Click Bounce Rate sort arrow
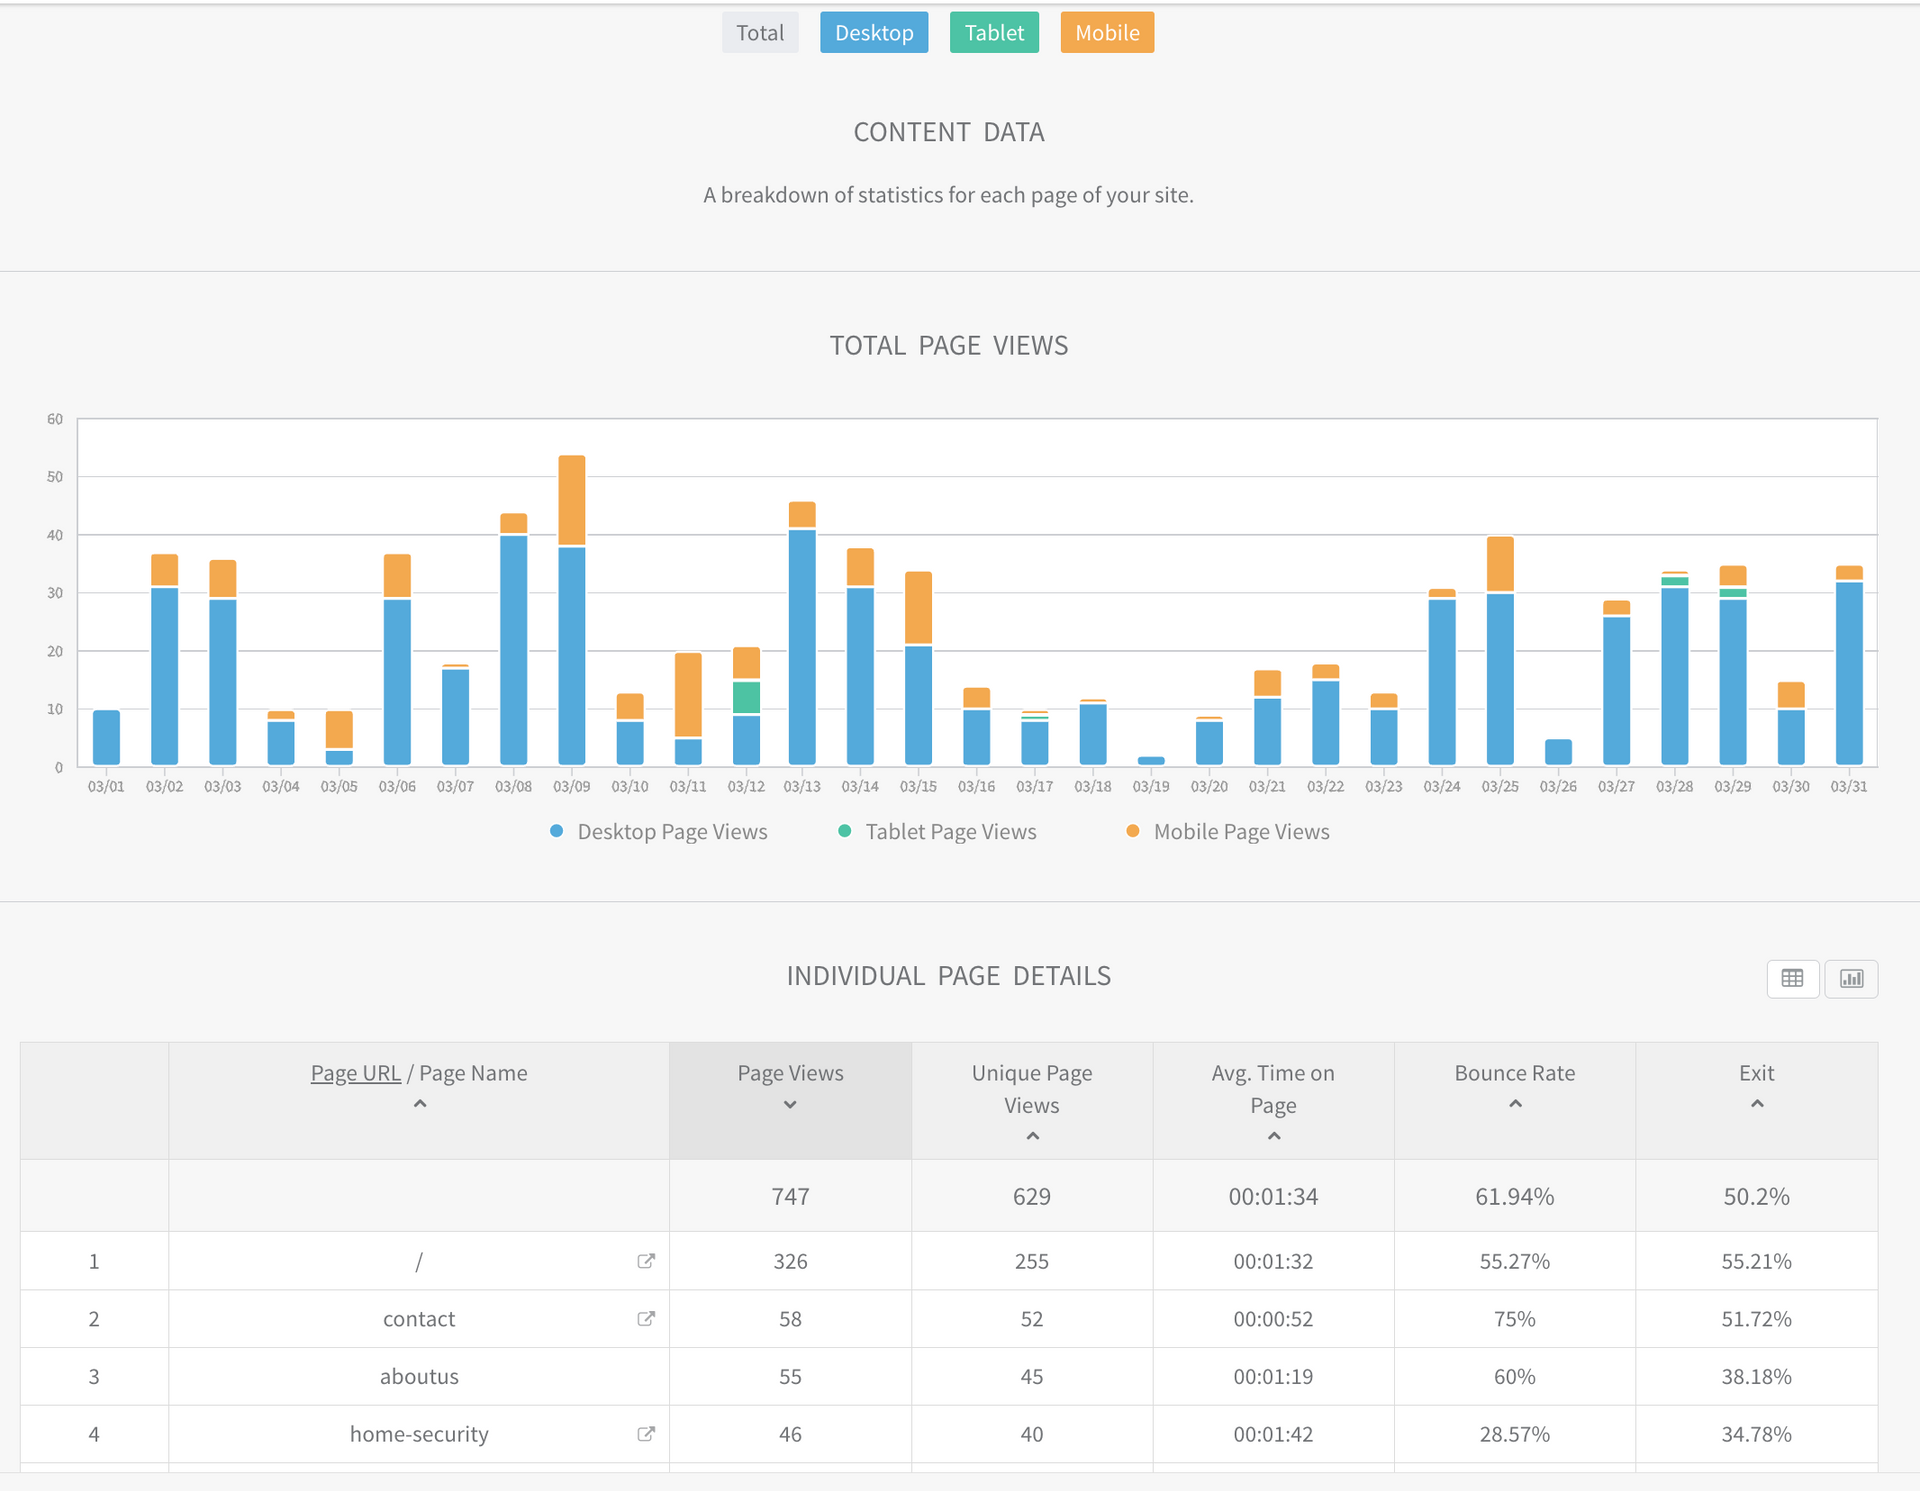Screen dimensions: 1920x1491 (1515, 1104)
